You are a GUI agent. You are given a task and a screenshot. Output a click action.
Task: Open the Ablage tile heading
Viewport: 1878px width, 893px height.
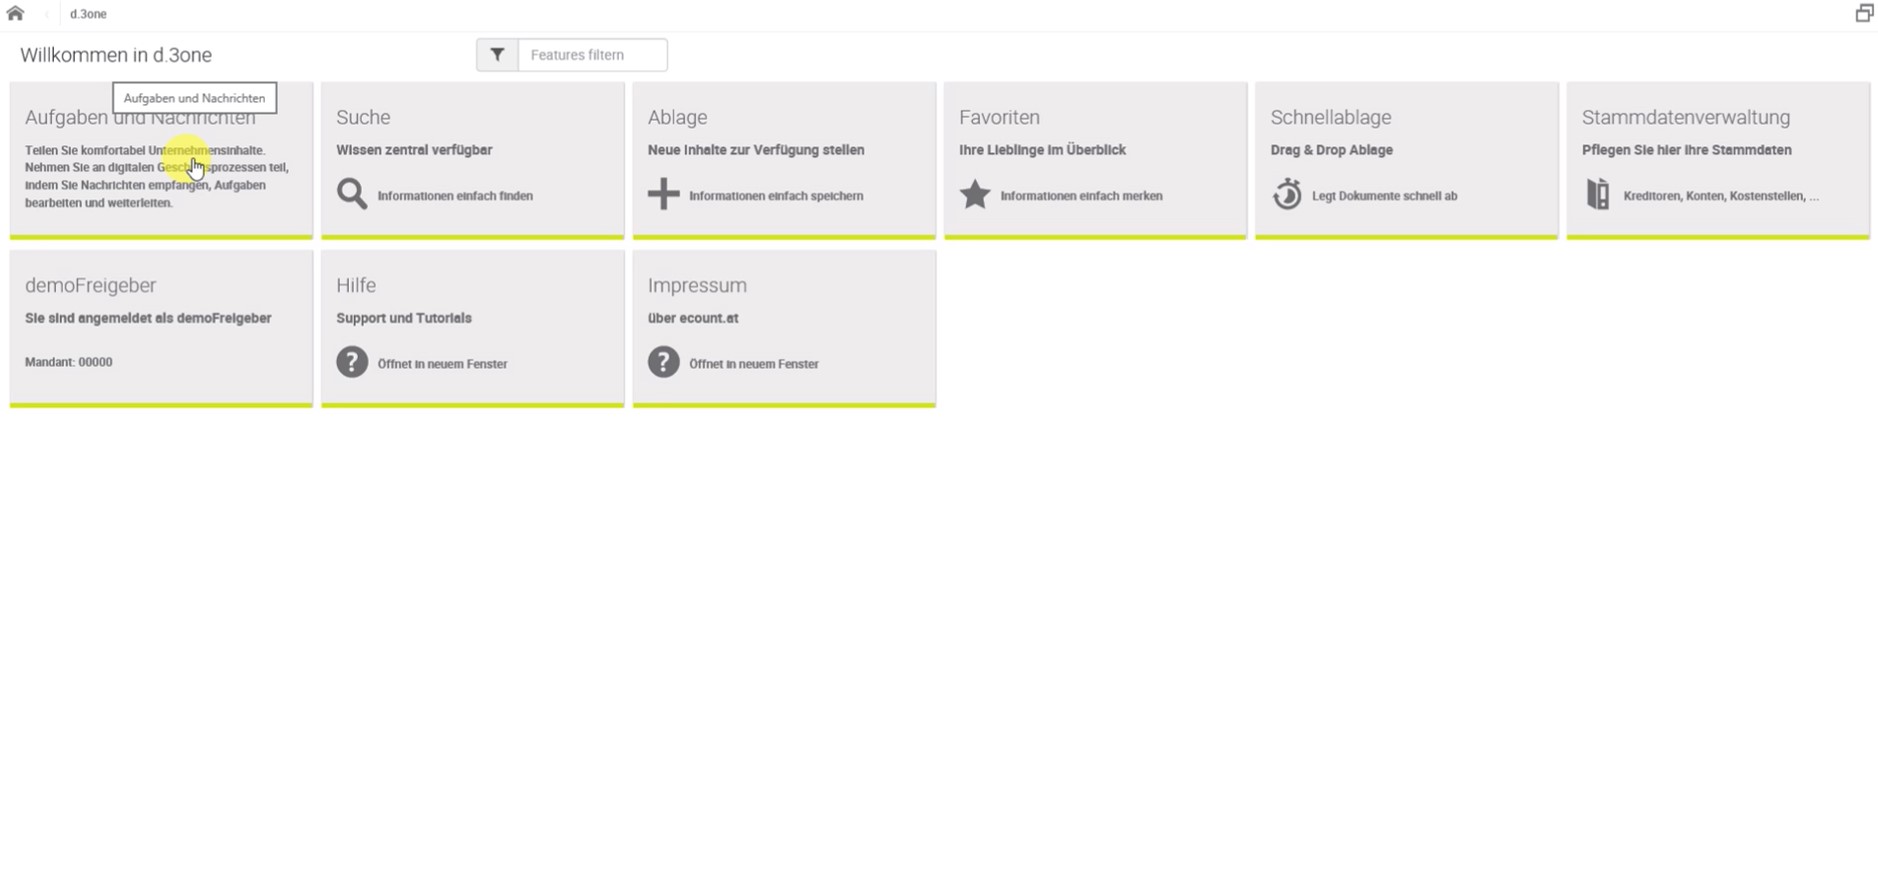pyautogui.click(x=677, y=117)
